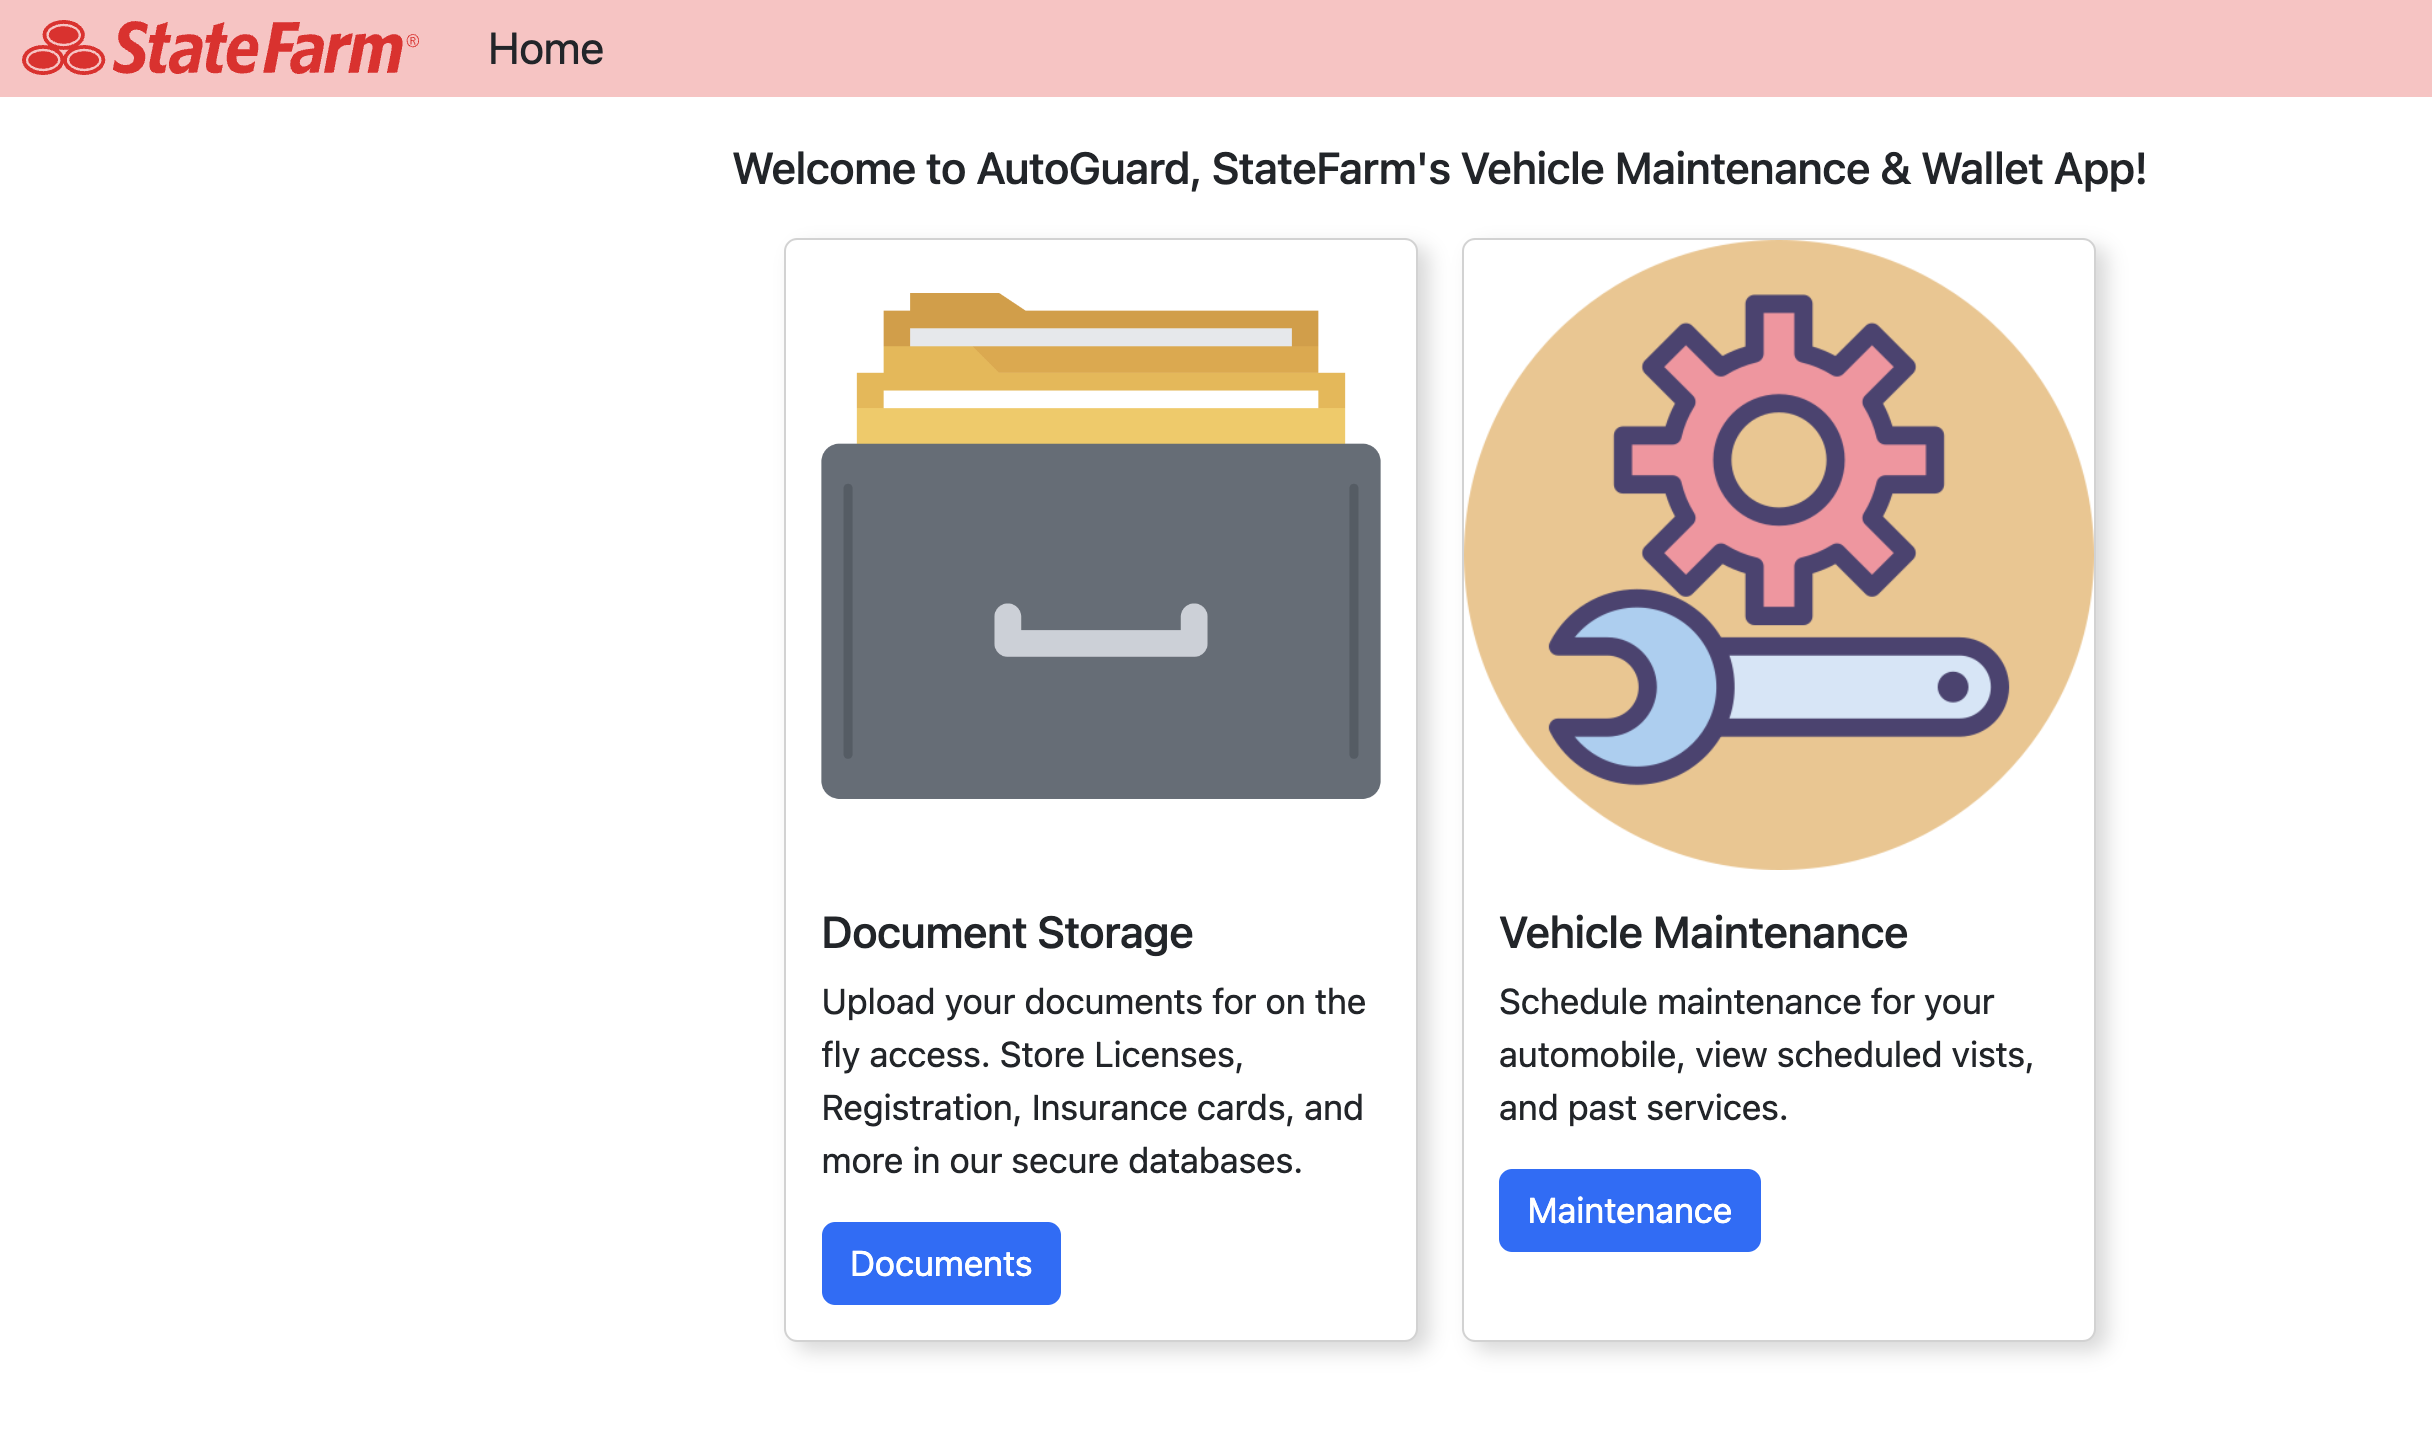Click the Welcome to AutoGuard heading
The image size is (2432, 1452).
tap(1439, 168)
